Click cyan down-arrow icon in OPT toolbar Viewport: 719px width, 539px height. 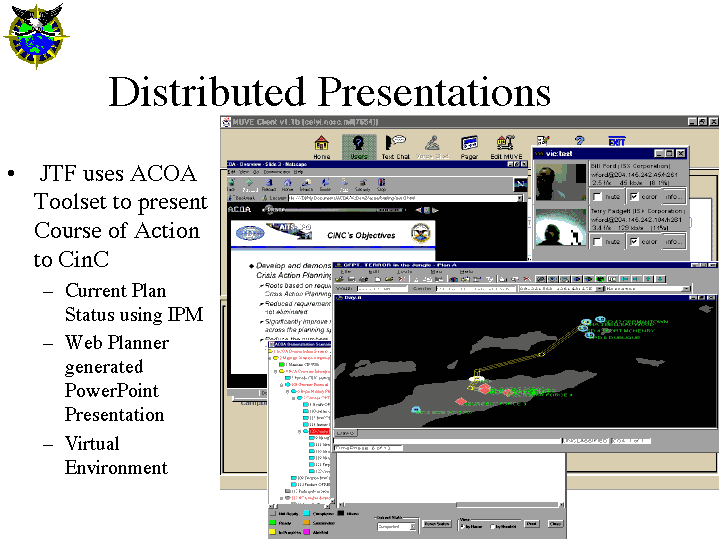[x=660, y=279]
